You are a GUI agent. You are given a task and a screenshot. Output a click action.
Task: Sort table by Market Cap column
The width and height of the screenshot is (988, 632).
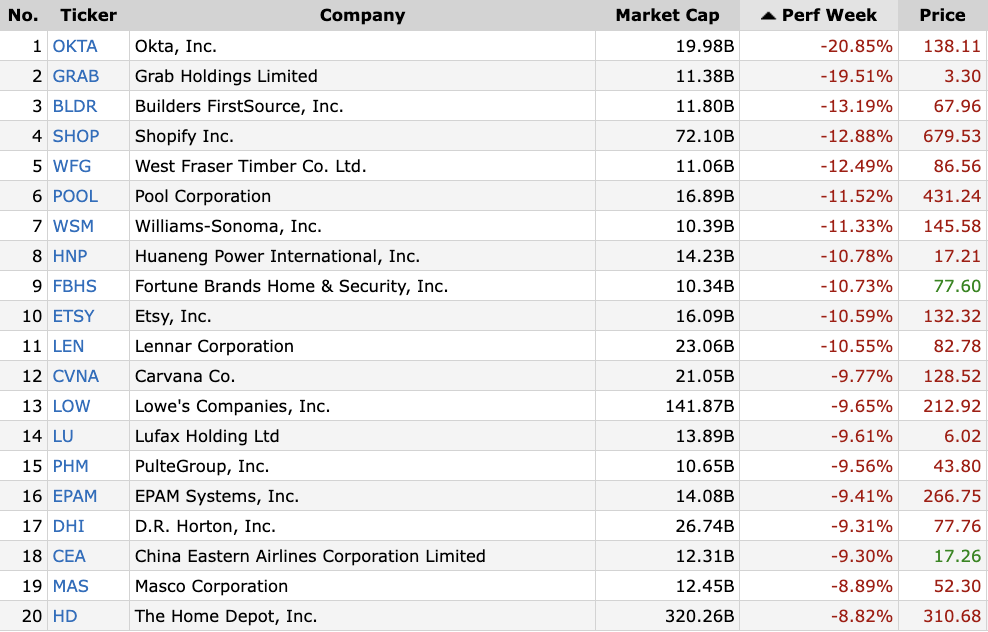click(x=667, y=15)
